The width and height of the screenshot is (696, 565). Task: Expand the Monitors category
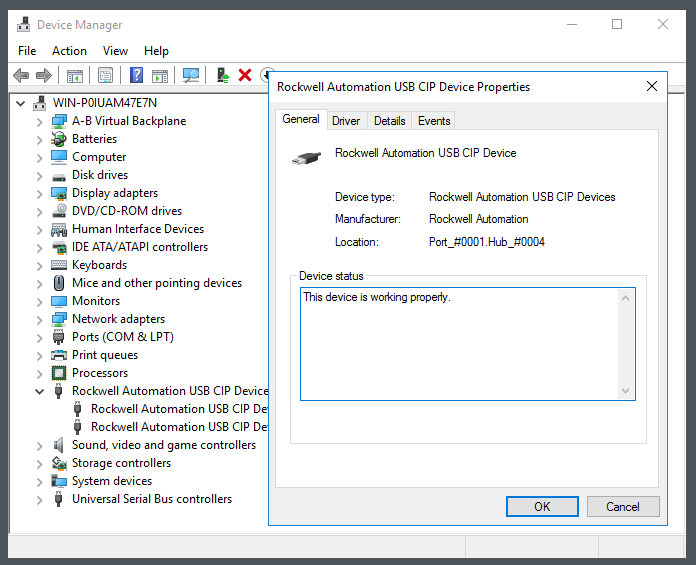tap(40, 302)
